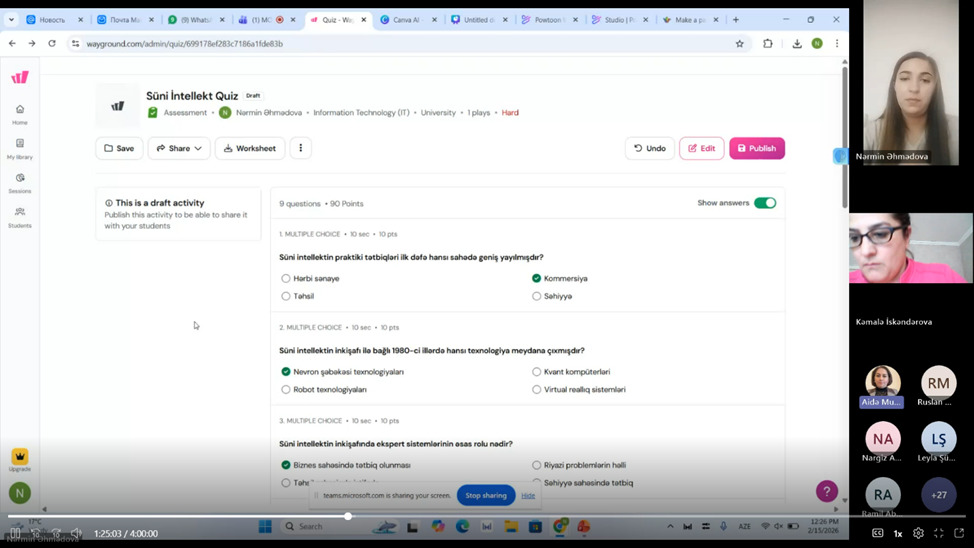
Task: Choose the Kvant kompüterləri answer option
Action: click(x=537, y=372)
